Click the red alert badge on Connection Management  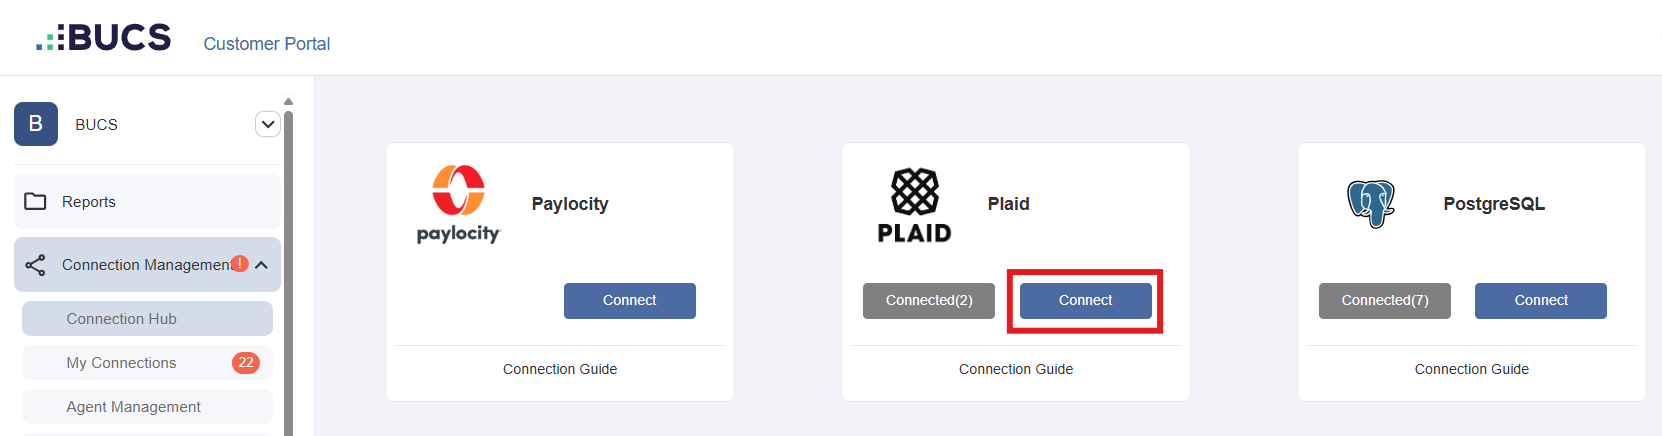[x=240, y=264]
